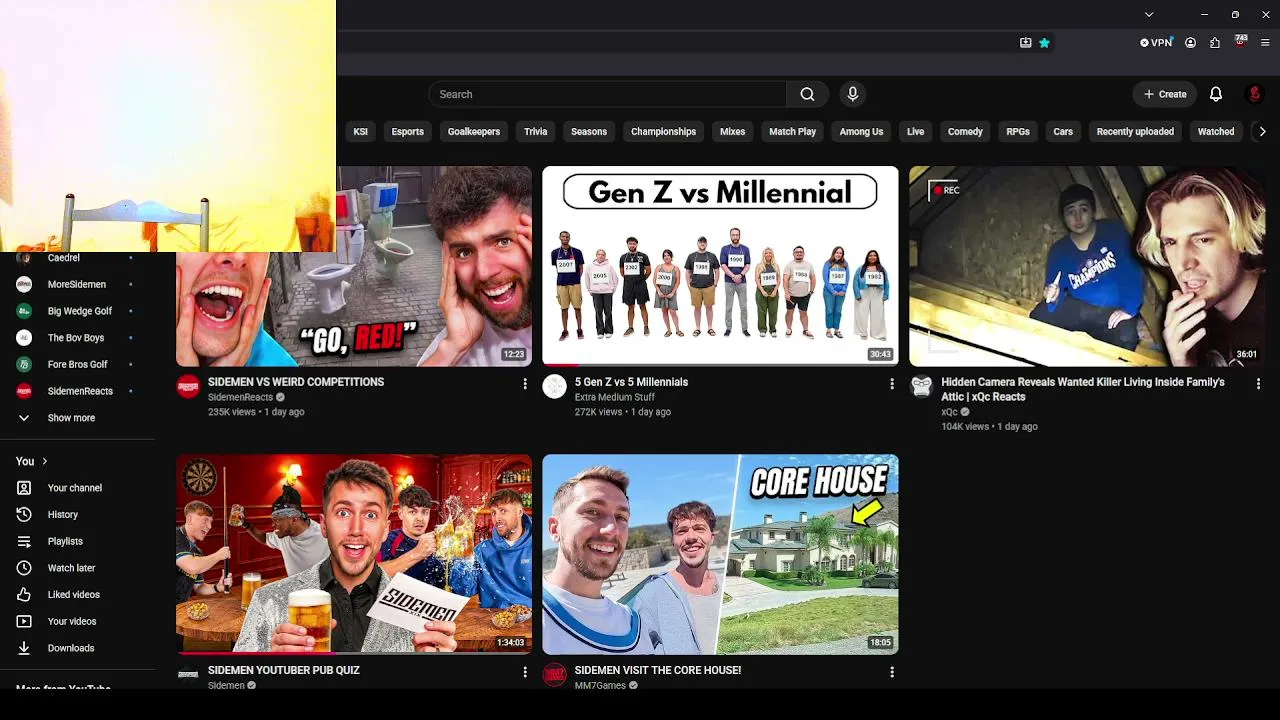This screenshot has height=720, width=1280.
Task: Click the Your videos play icon
Action: (24, 621)
